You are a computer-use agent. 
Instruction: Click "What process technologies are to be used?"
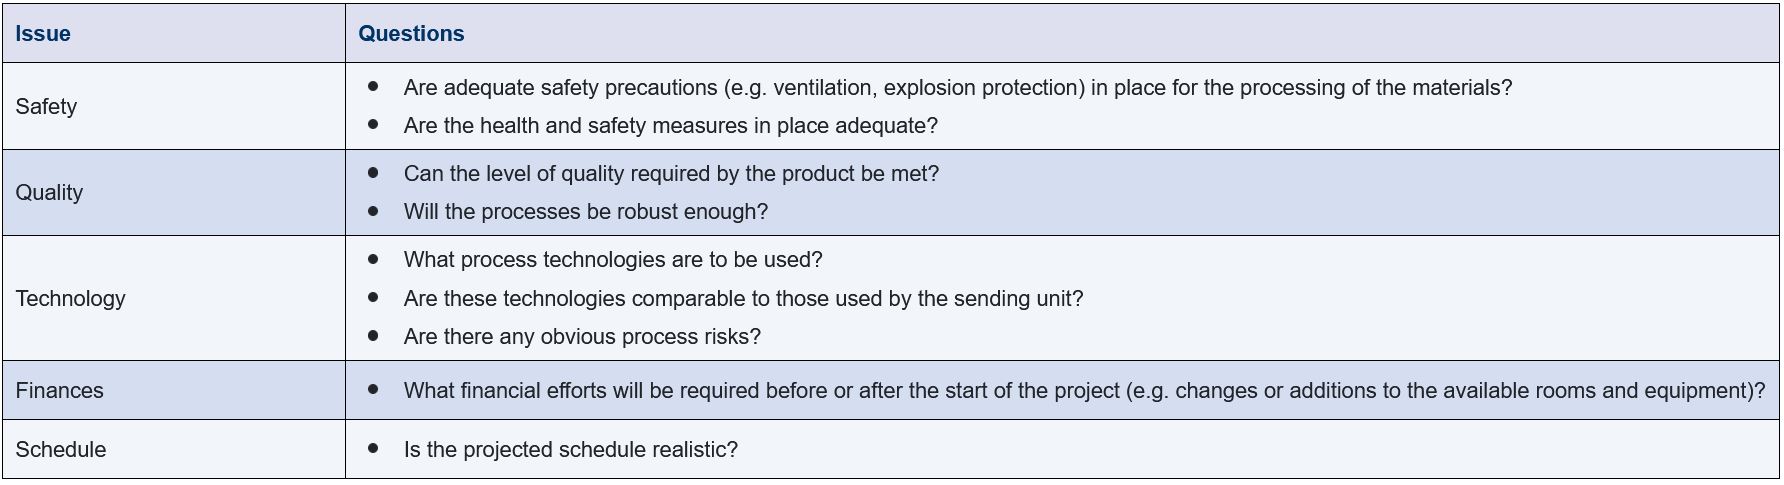pos(612,260)
